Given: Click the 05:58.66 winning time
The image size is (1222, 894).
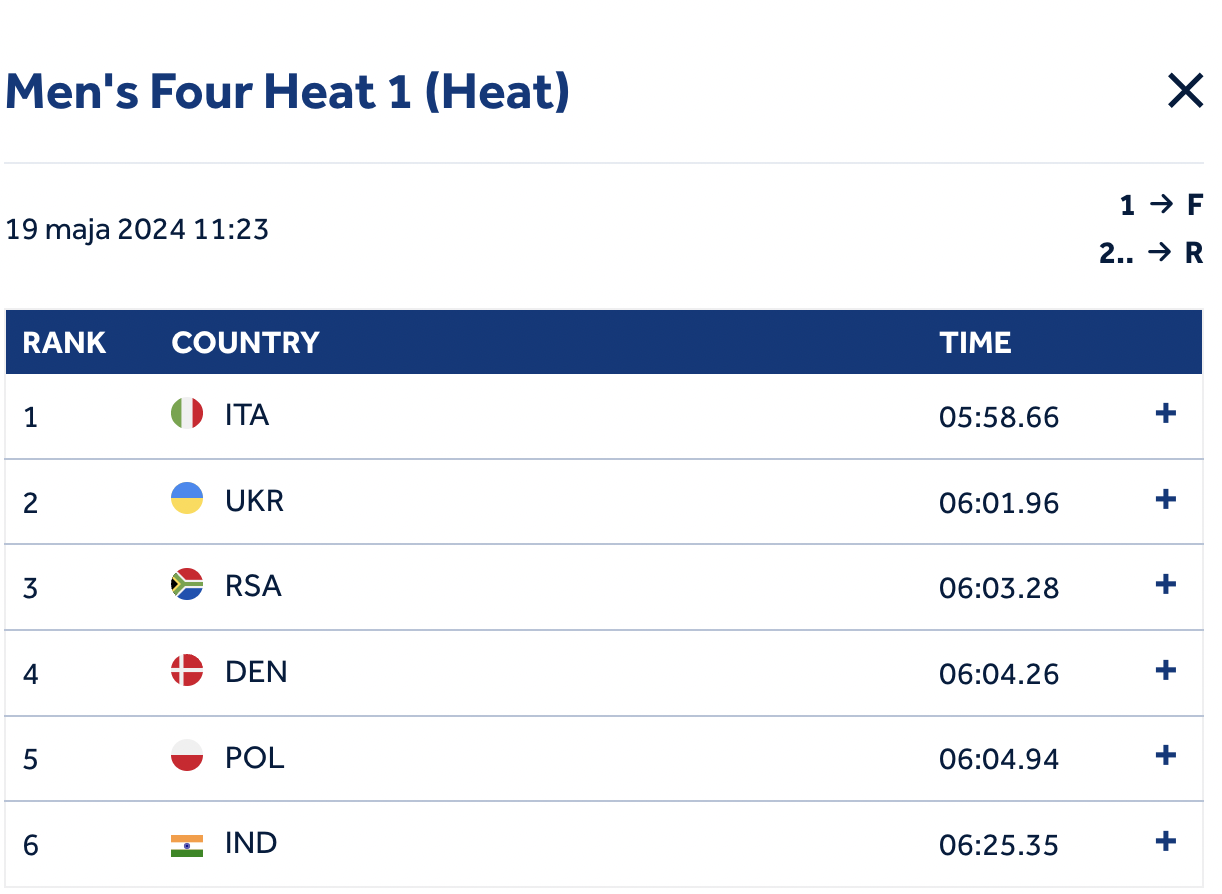Looking at the screenshot, I should pos(998,417).
